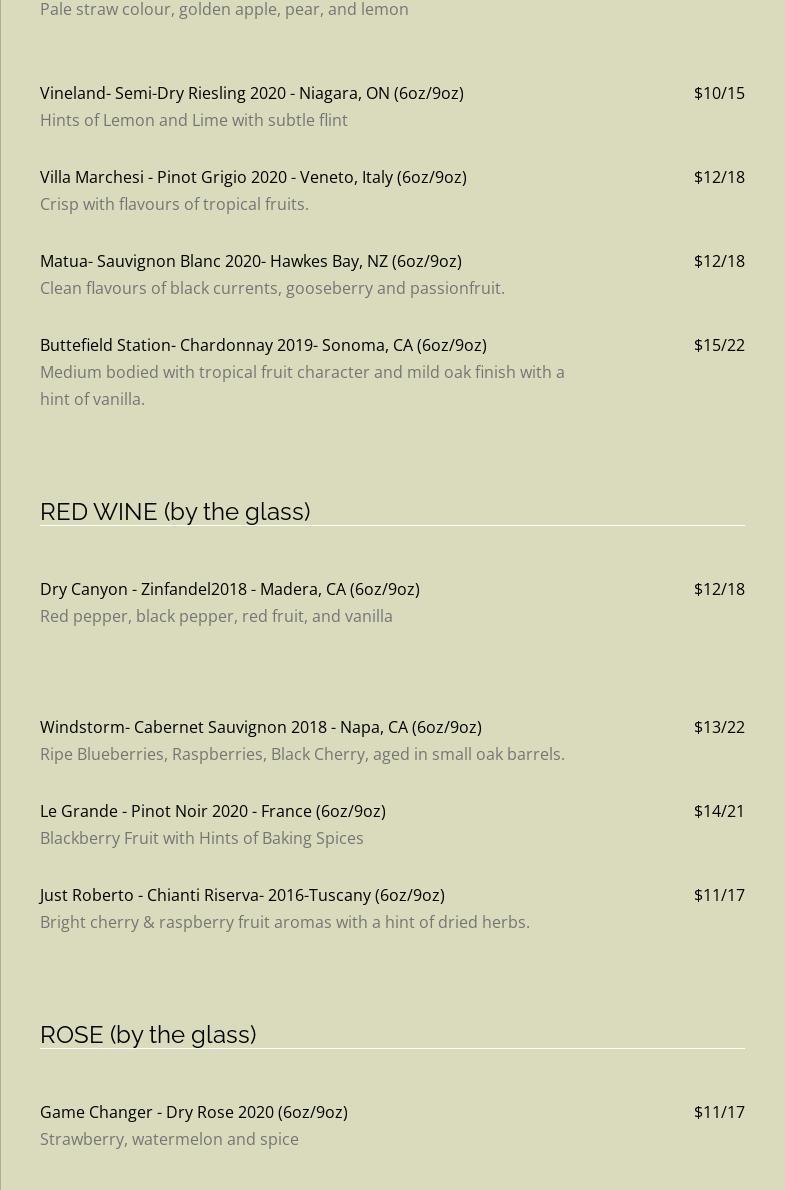
Task: Select Villa Marchesi Pinot Grigio 2020 title
Action: (x=253, y=178)
